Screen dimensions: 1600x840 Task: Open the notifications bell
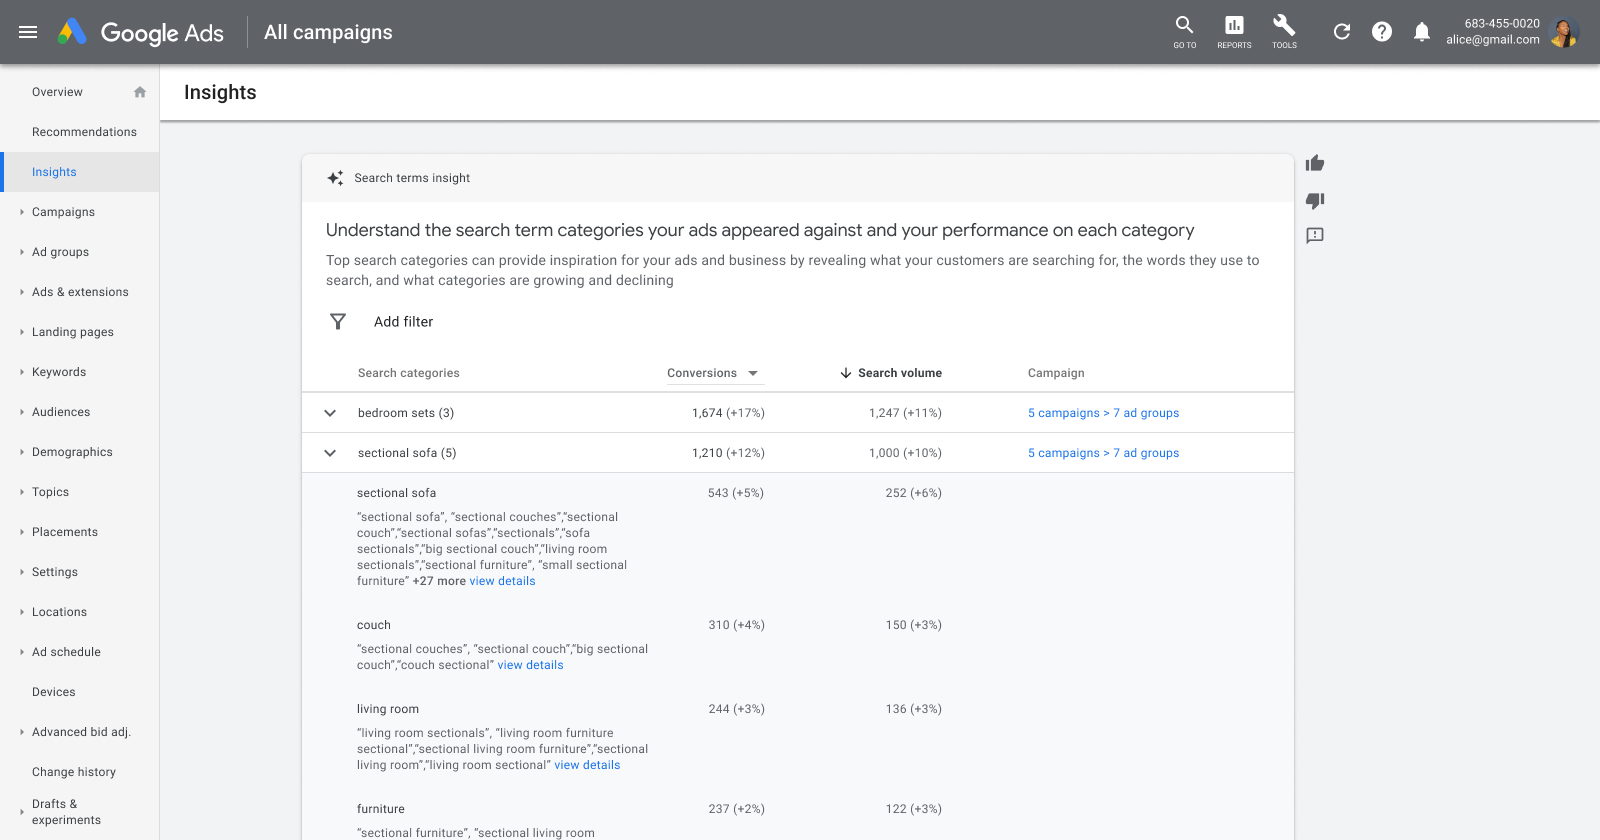pos(1422,32)
